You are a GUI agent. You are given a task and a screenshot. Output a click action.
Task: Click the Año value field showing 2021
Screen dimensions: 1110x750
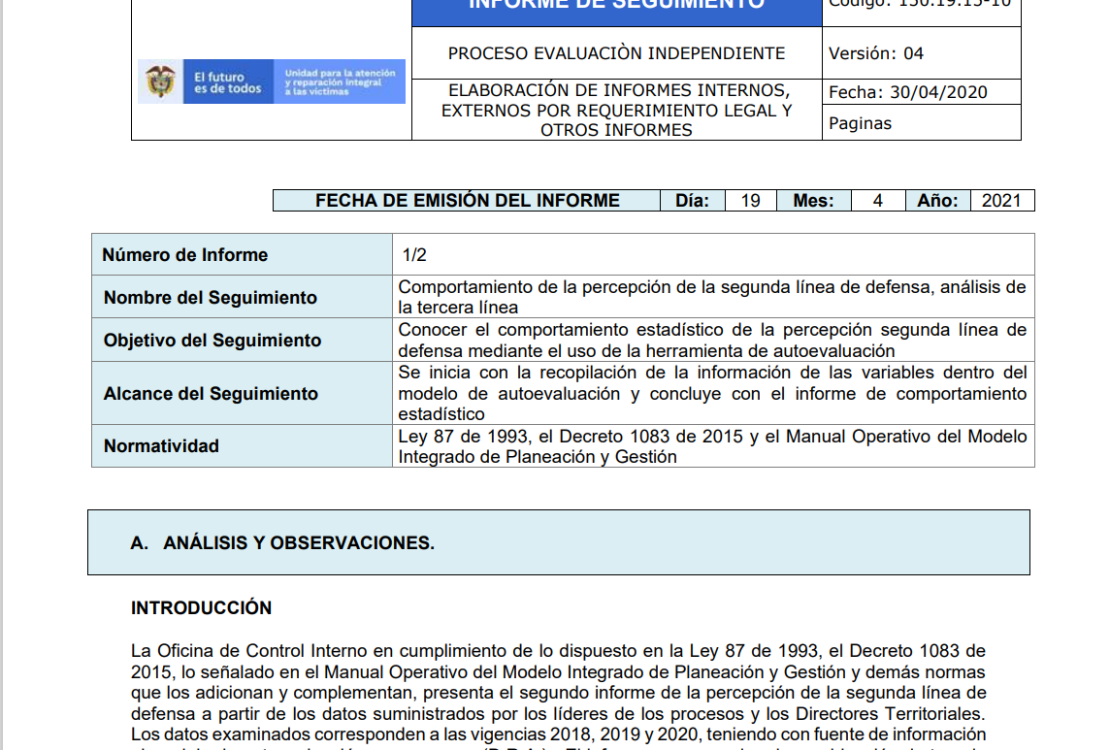(x=1002, y=200)
